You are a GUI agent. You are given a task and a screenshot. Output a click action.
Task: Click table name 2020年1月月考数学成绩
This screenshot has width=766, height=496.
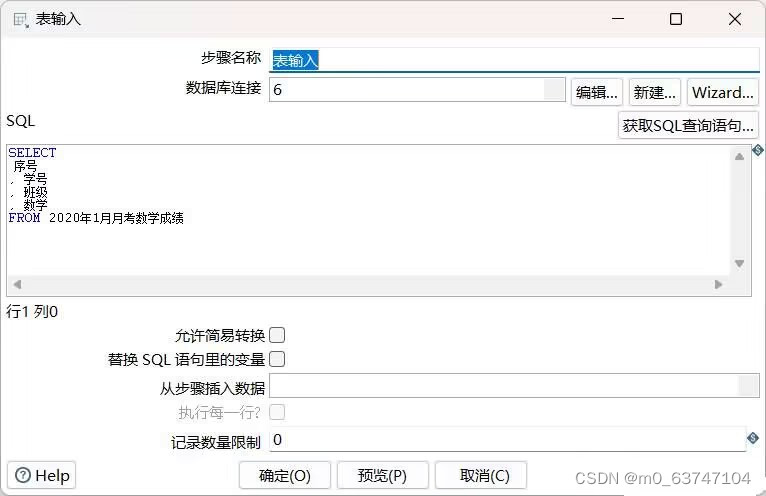pos(116,217)
